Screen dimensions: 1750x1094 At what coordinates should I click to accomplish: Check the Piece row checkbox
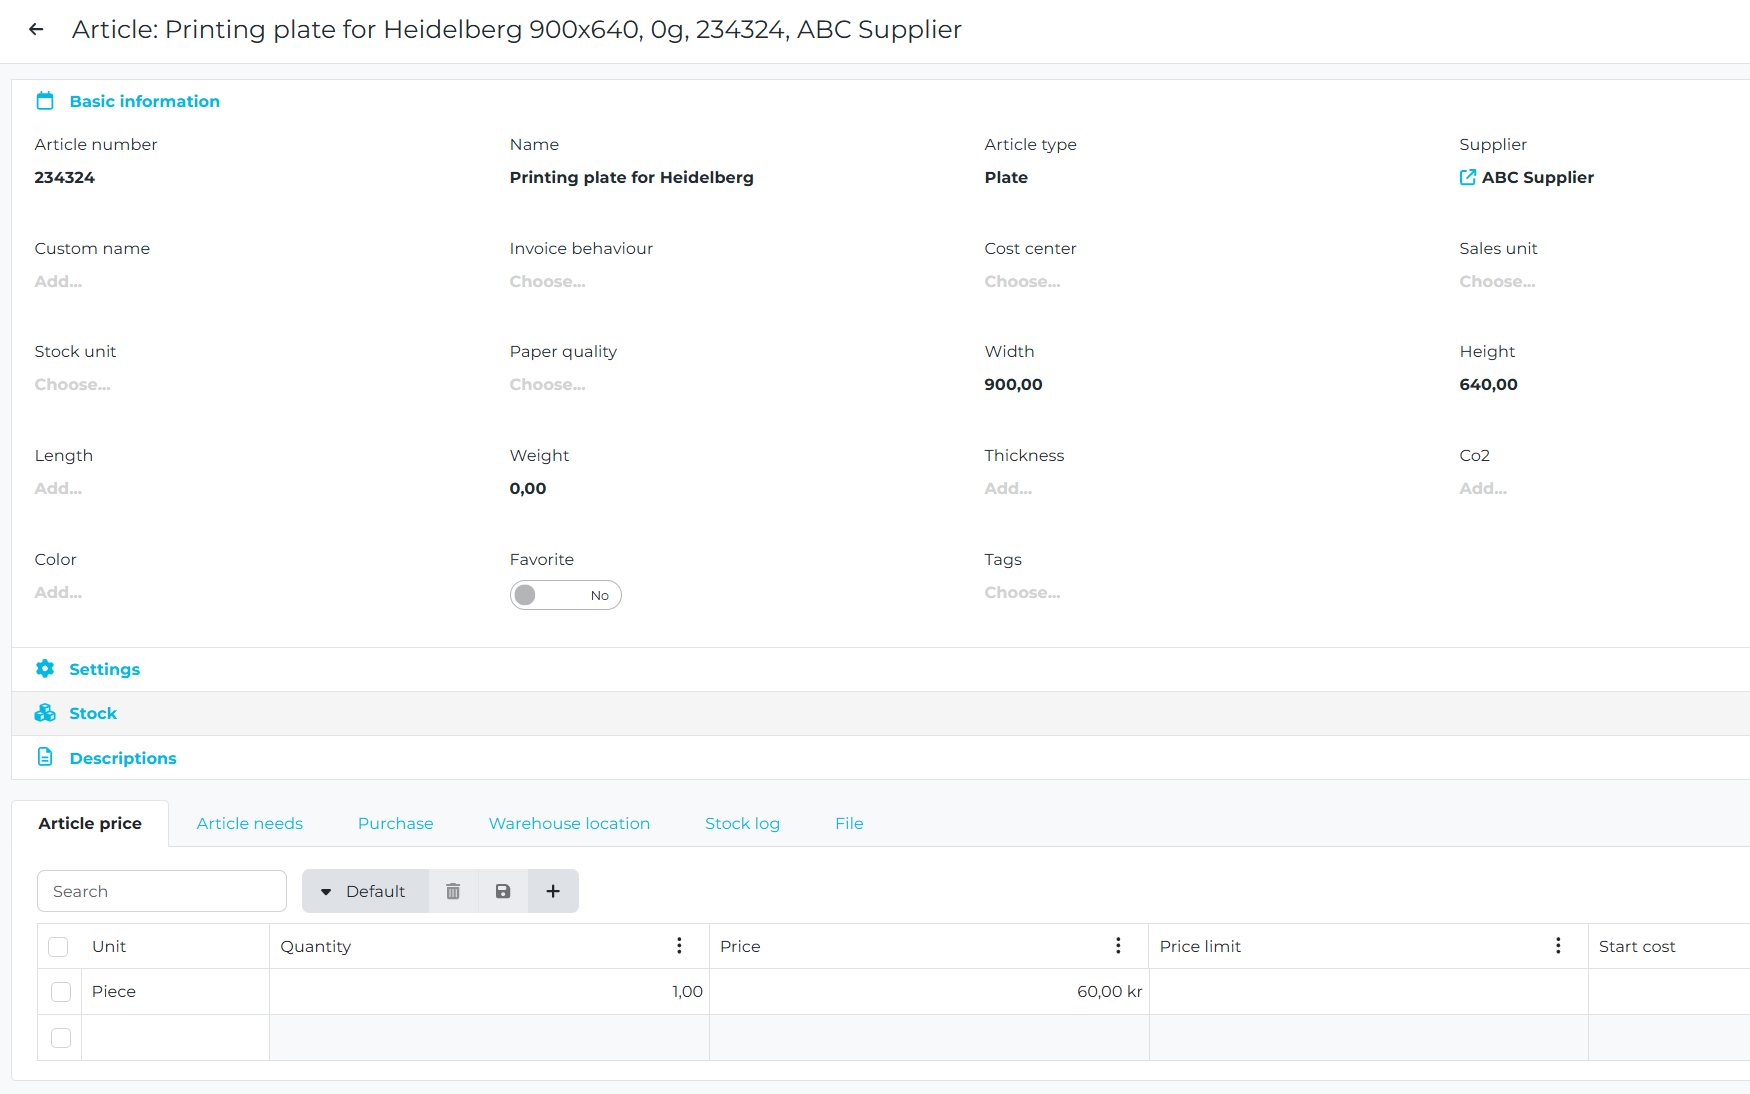point(61,992)
